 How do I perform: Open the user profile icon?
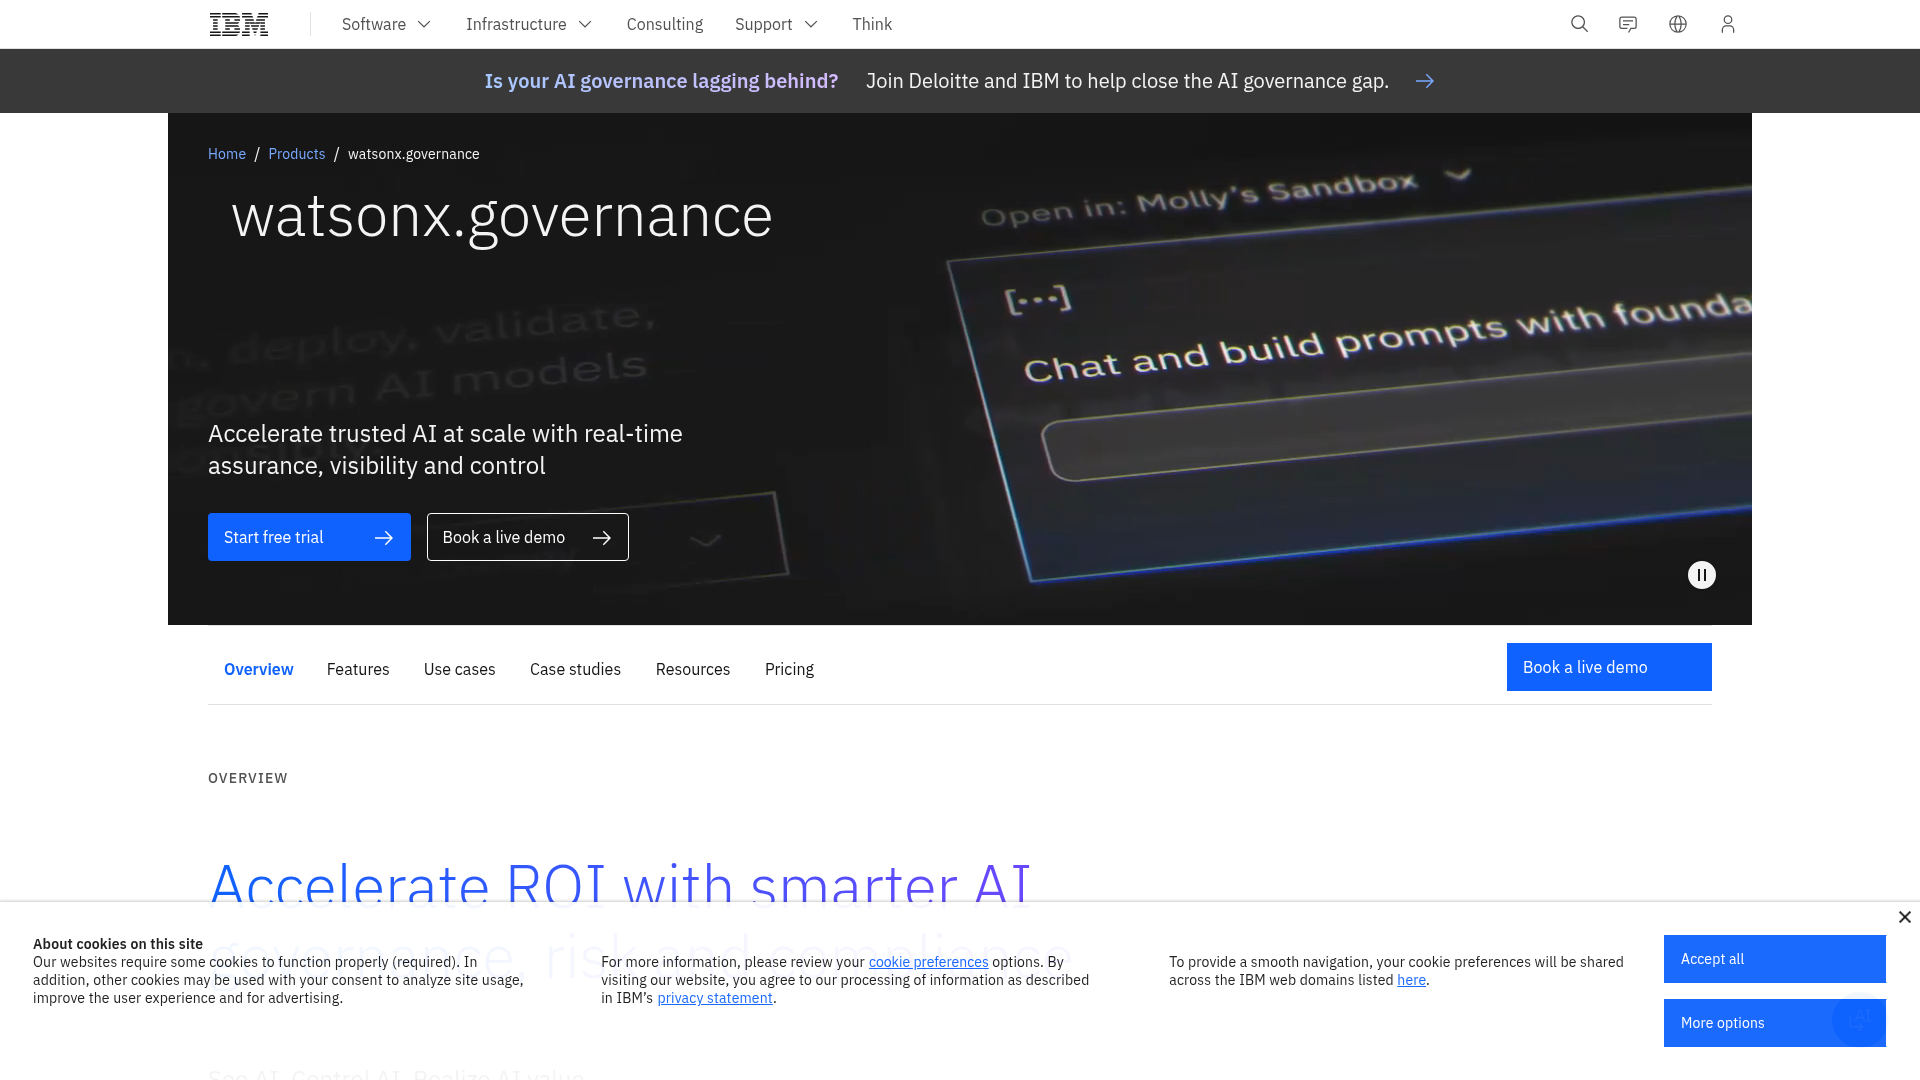(1728, 24)
